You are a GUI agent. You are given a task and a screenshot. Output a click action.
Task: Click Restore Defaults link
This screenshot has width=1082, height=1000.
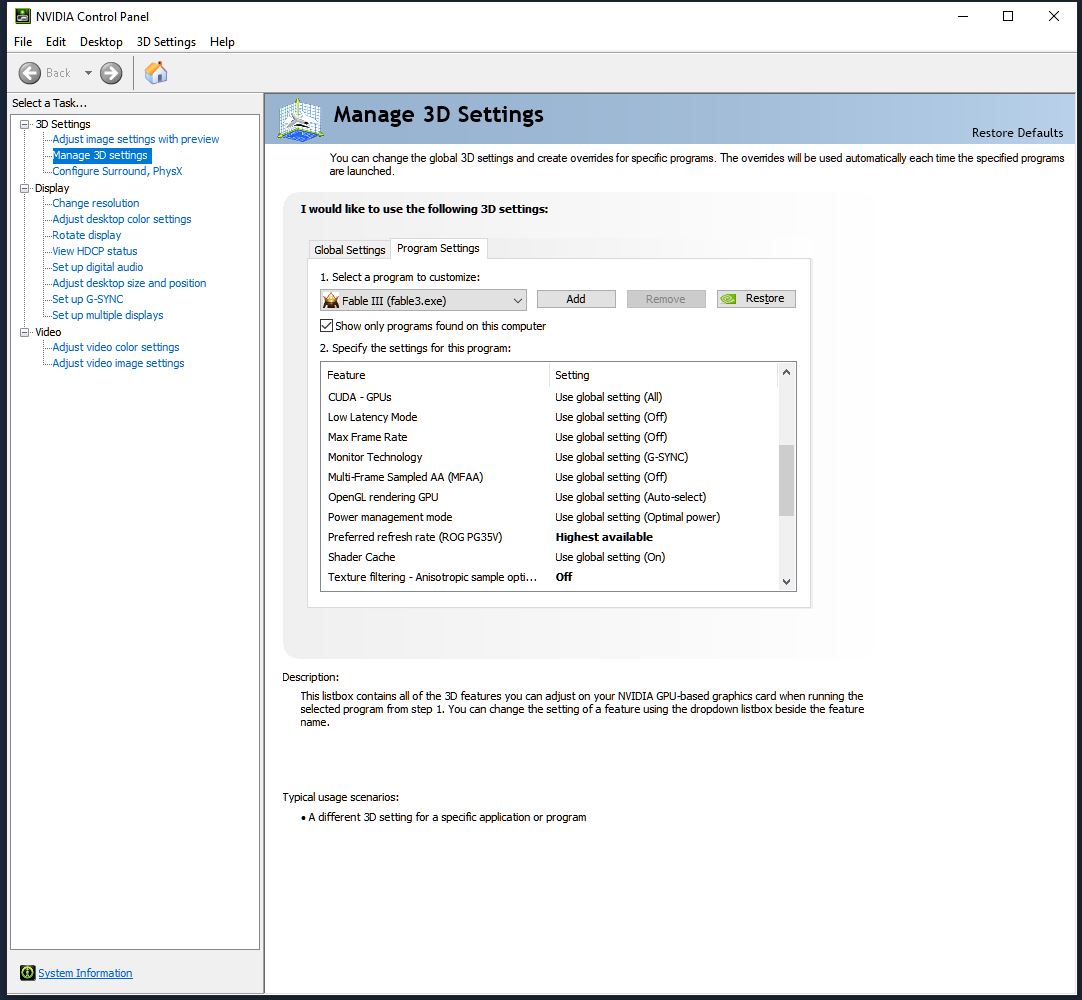point(1017,133)
